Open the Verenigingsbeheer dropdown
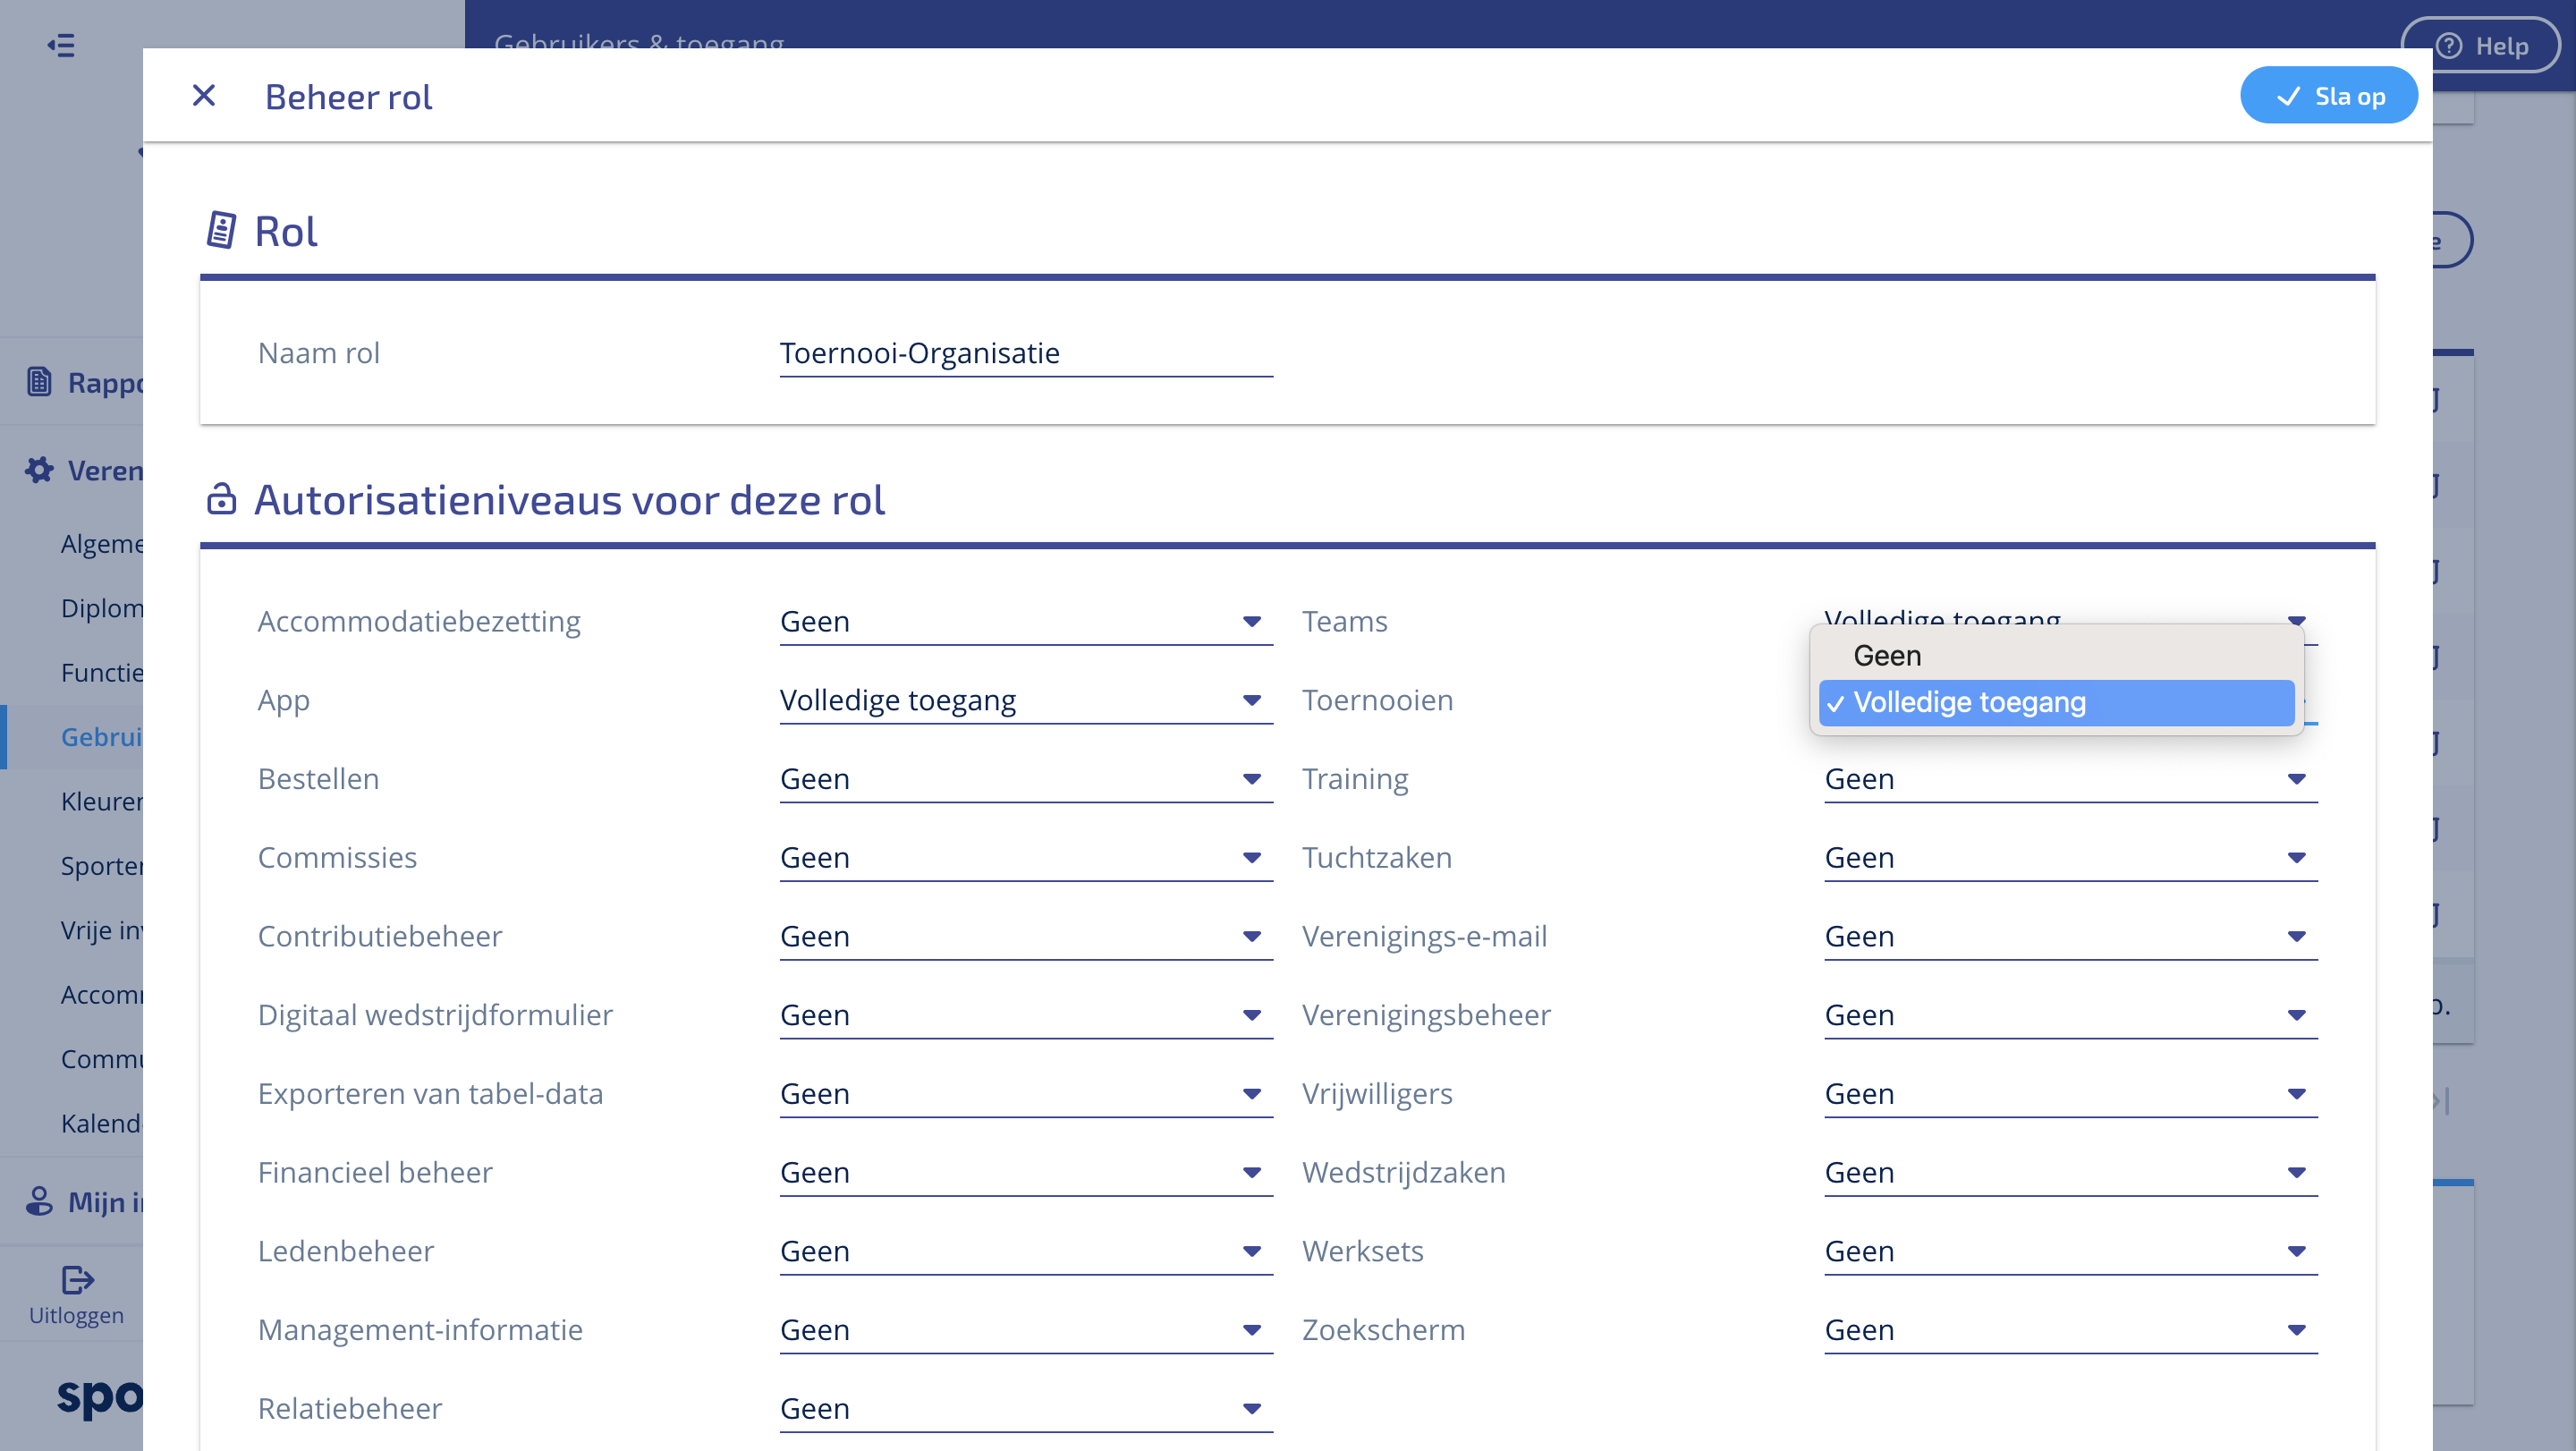The image size is (2576, 1451). point(2069,1015)
